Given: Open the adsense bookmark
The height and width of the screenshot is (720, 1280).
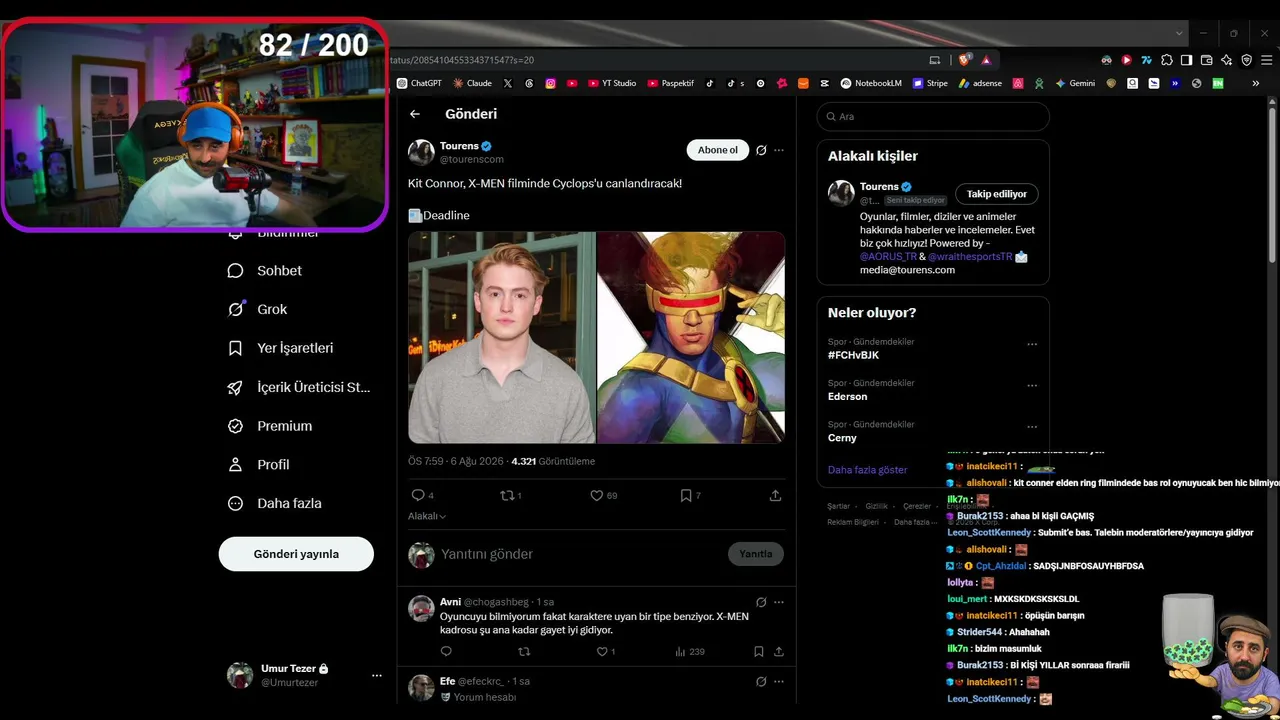Looking at the screenshot, I should pyautogui.click(x=981, y=84).
